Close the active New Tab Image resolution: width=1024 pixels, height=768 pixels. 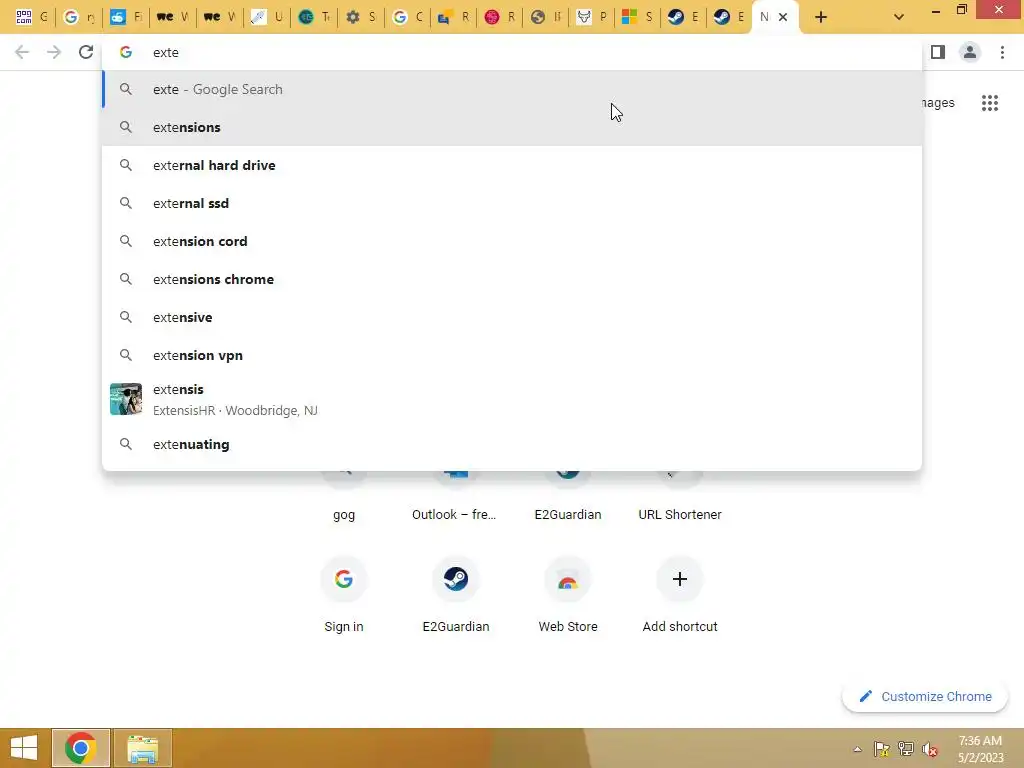tap(783, 17)
